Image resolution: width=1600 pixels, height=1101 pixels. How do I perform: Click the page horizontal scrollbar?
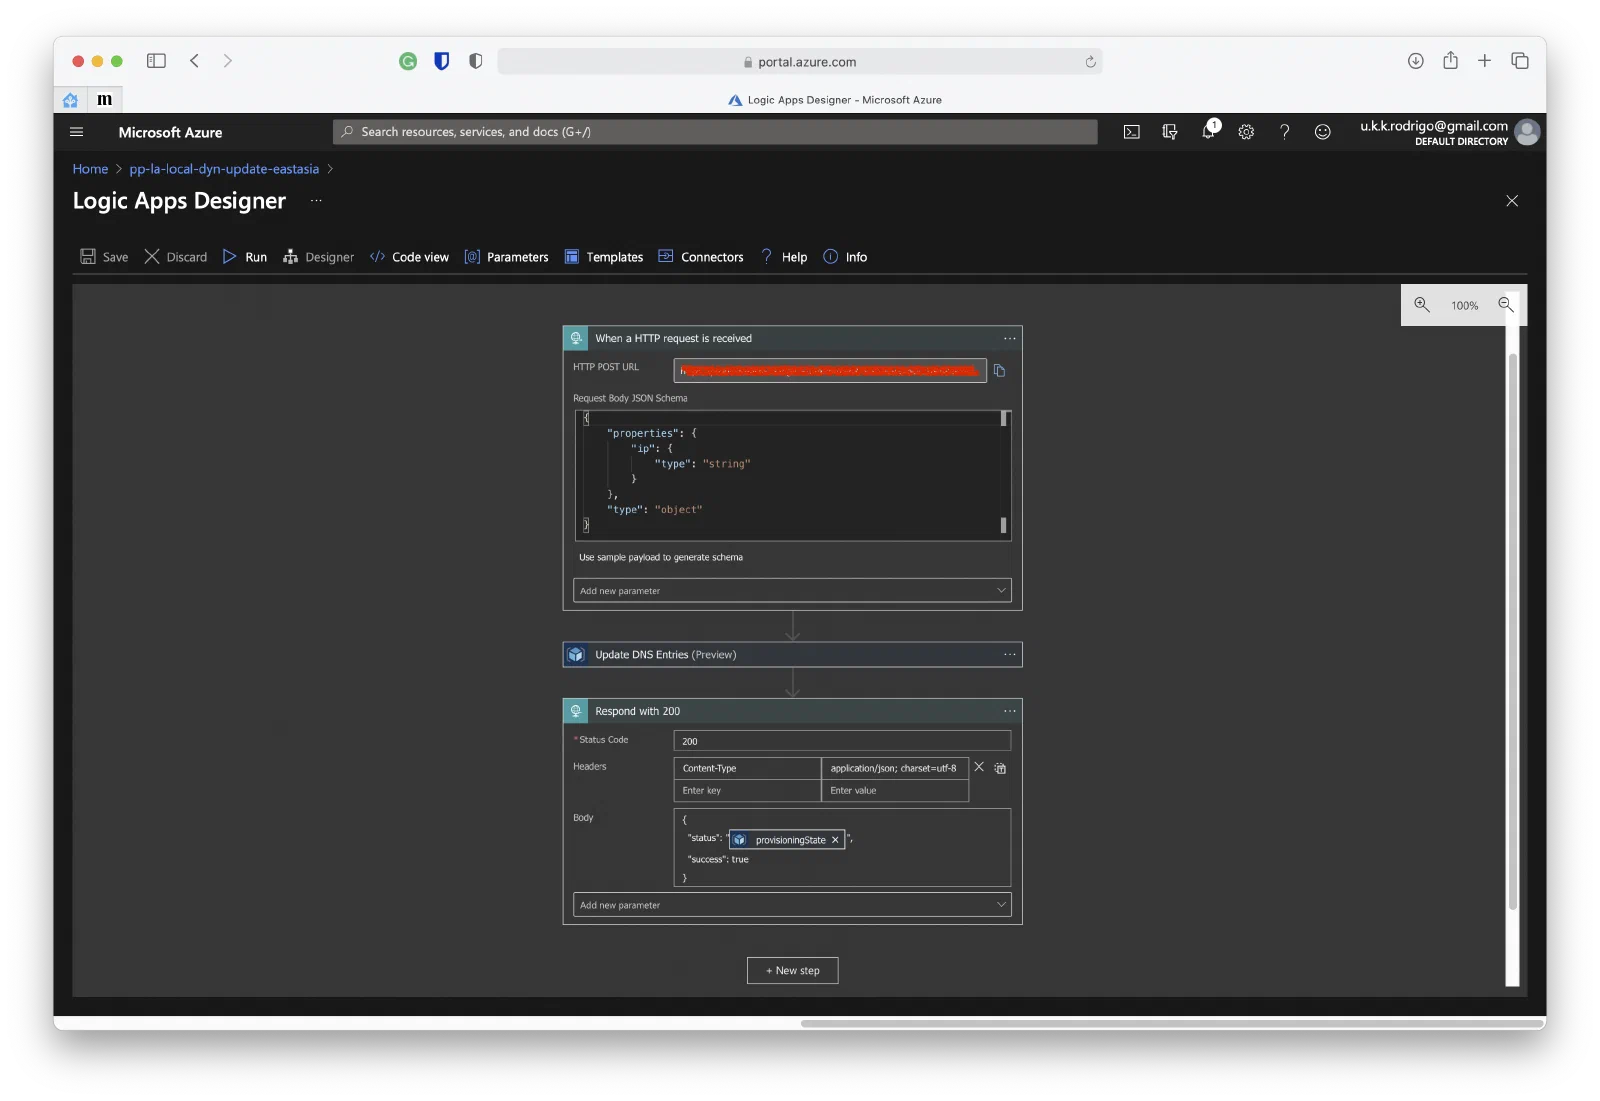pos(1172,1023)
